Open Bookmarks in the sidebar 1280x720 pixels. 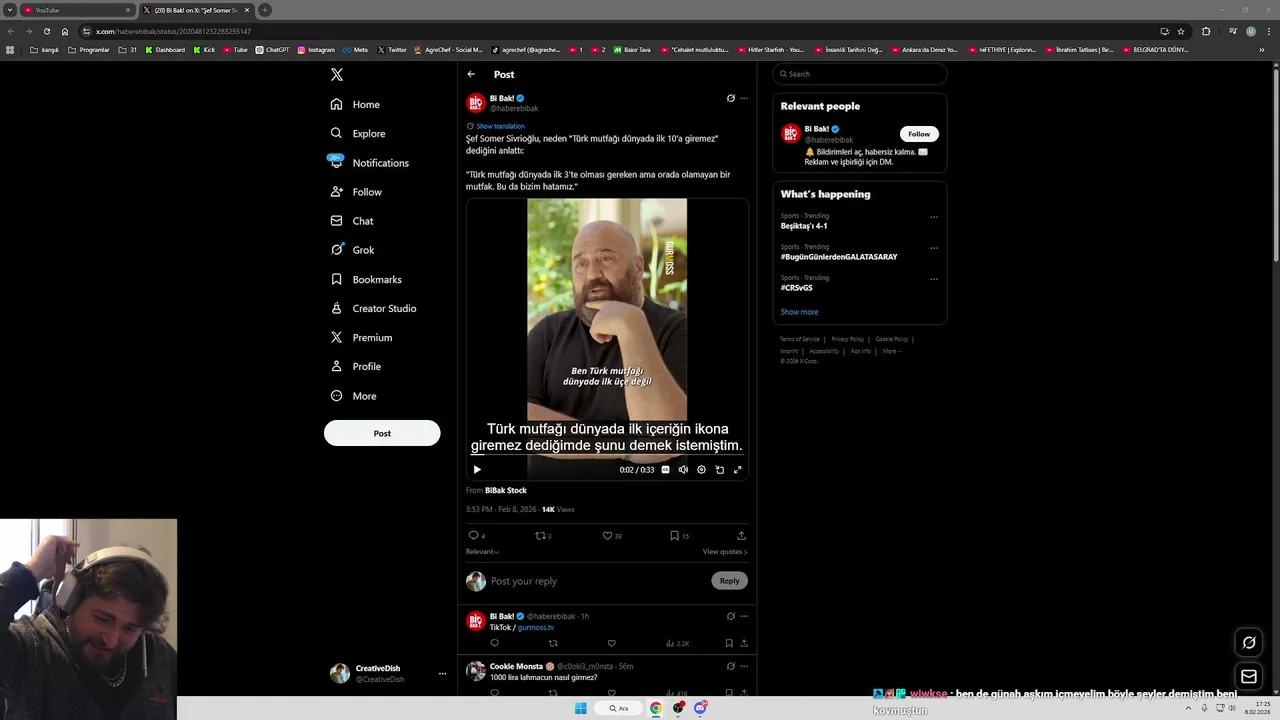tap(366, 279)
